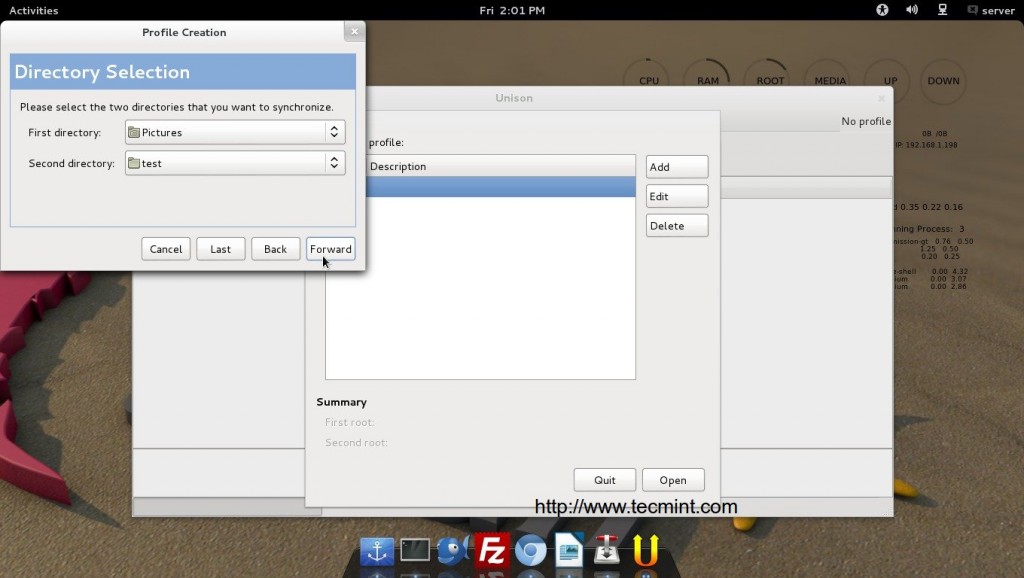The width and height of the screenshot is (1024, 578).
Task: Open the anchor app in the dock
Action: pos(377,550)
